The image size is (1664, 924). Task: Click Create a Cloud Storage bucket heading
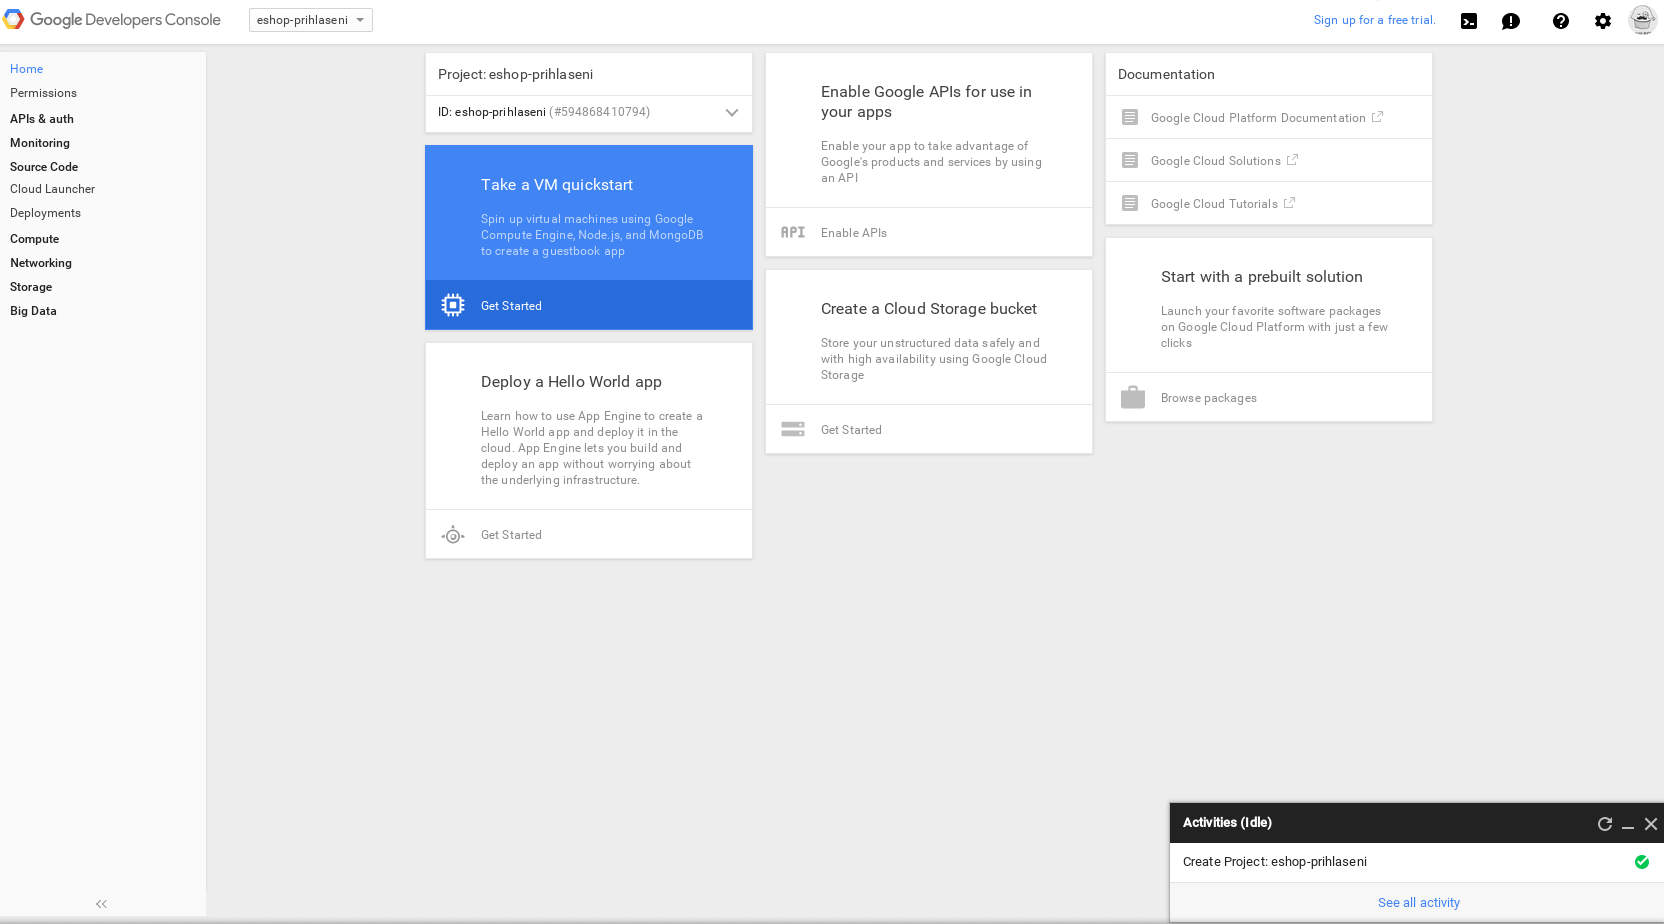[929, 309]
